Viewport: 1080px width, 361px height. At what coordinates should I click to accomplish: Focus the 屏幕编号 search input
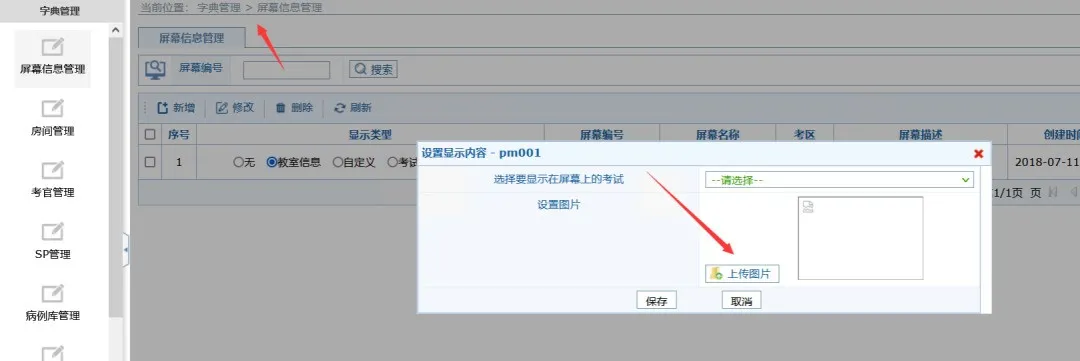click(x=287, y=70)
